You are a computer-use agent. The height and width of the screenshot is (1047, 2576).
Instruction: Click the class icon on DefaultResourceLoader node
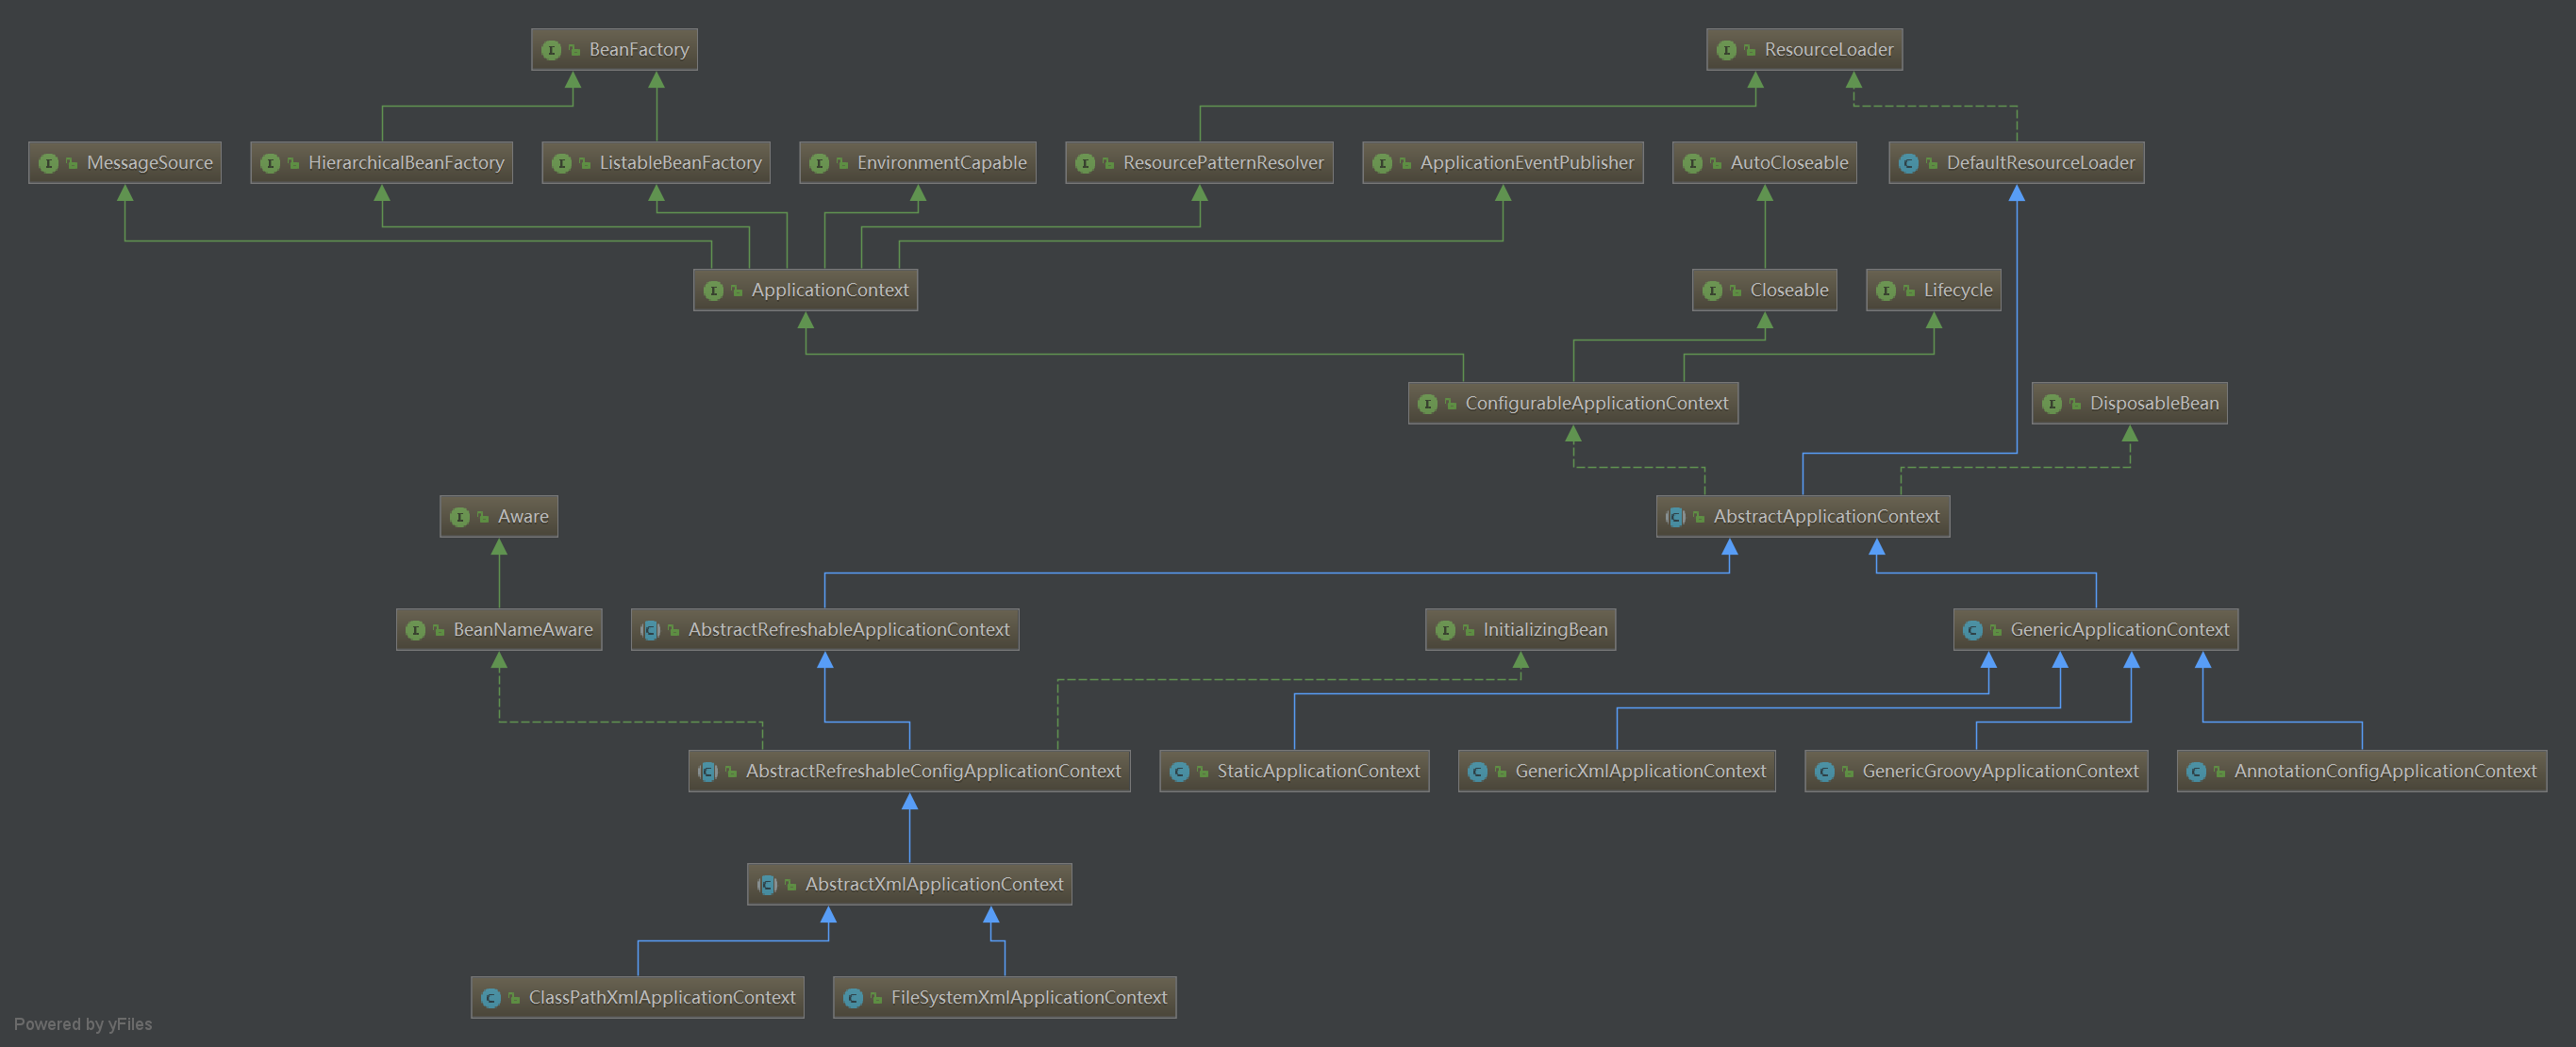coord(1907,163)
